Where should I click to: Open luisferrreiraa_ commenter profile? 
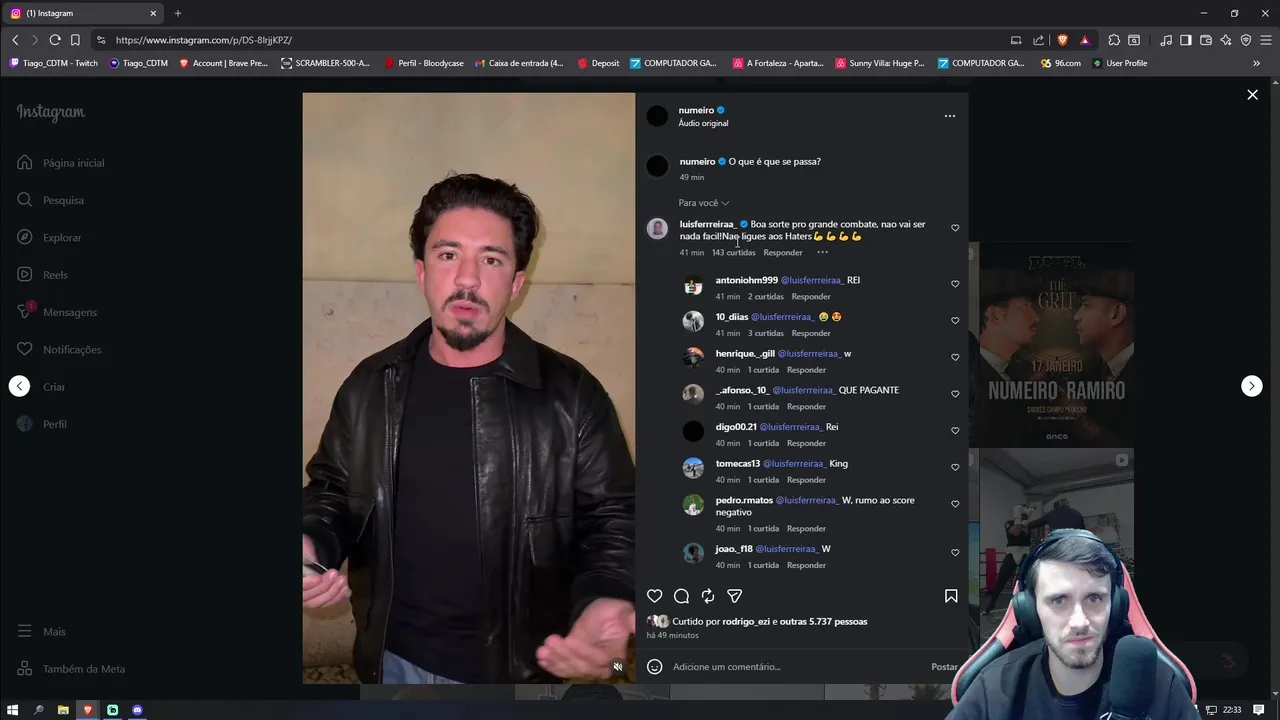tap(707, 224)
